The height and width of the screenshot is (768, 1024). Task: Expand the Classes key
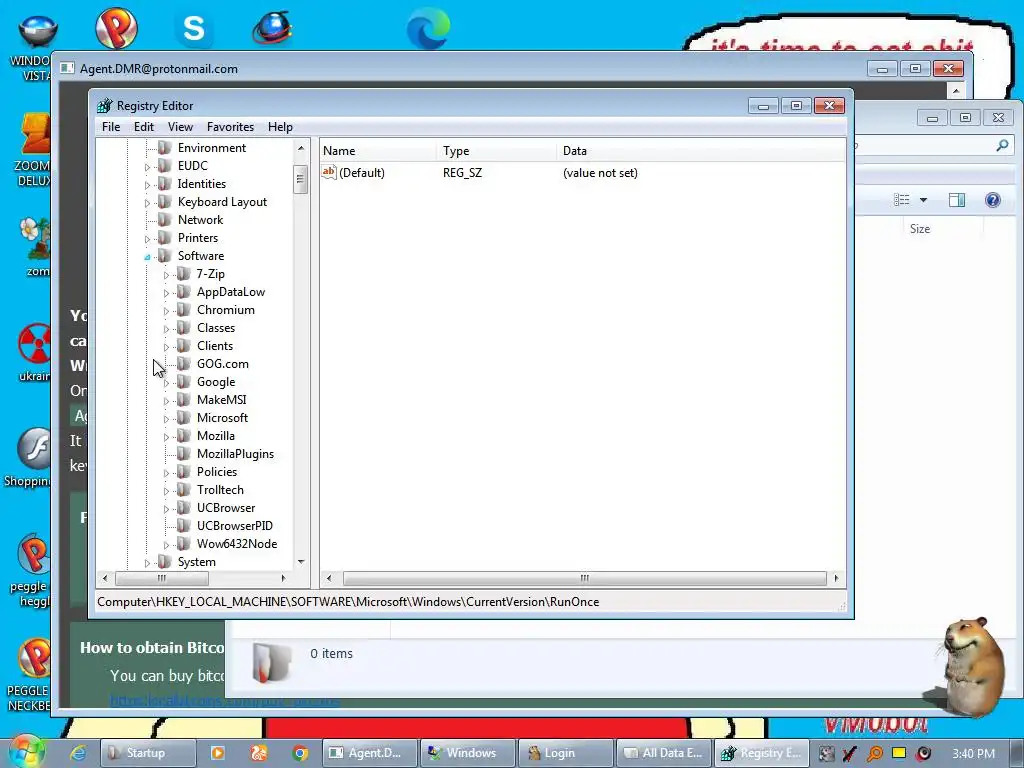[x=166, y=329]
